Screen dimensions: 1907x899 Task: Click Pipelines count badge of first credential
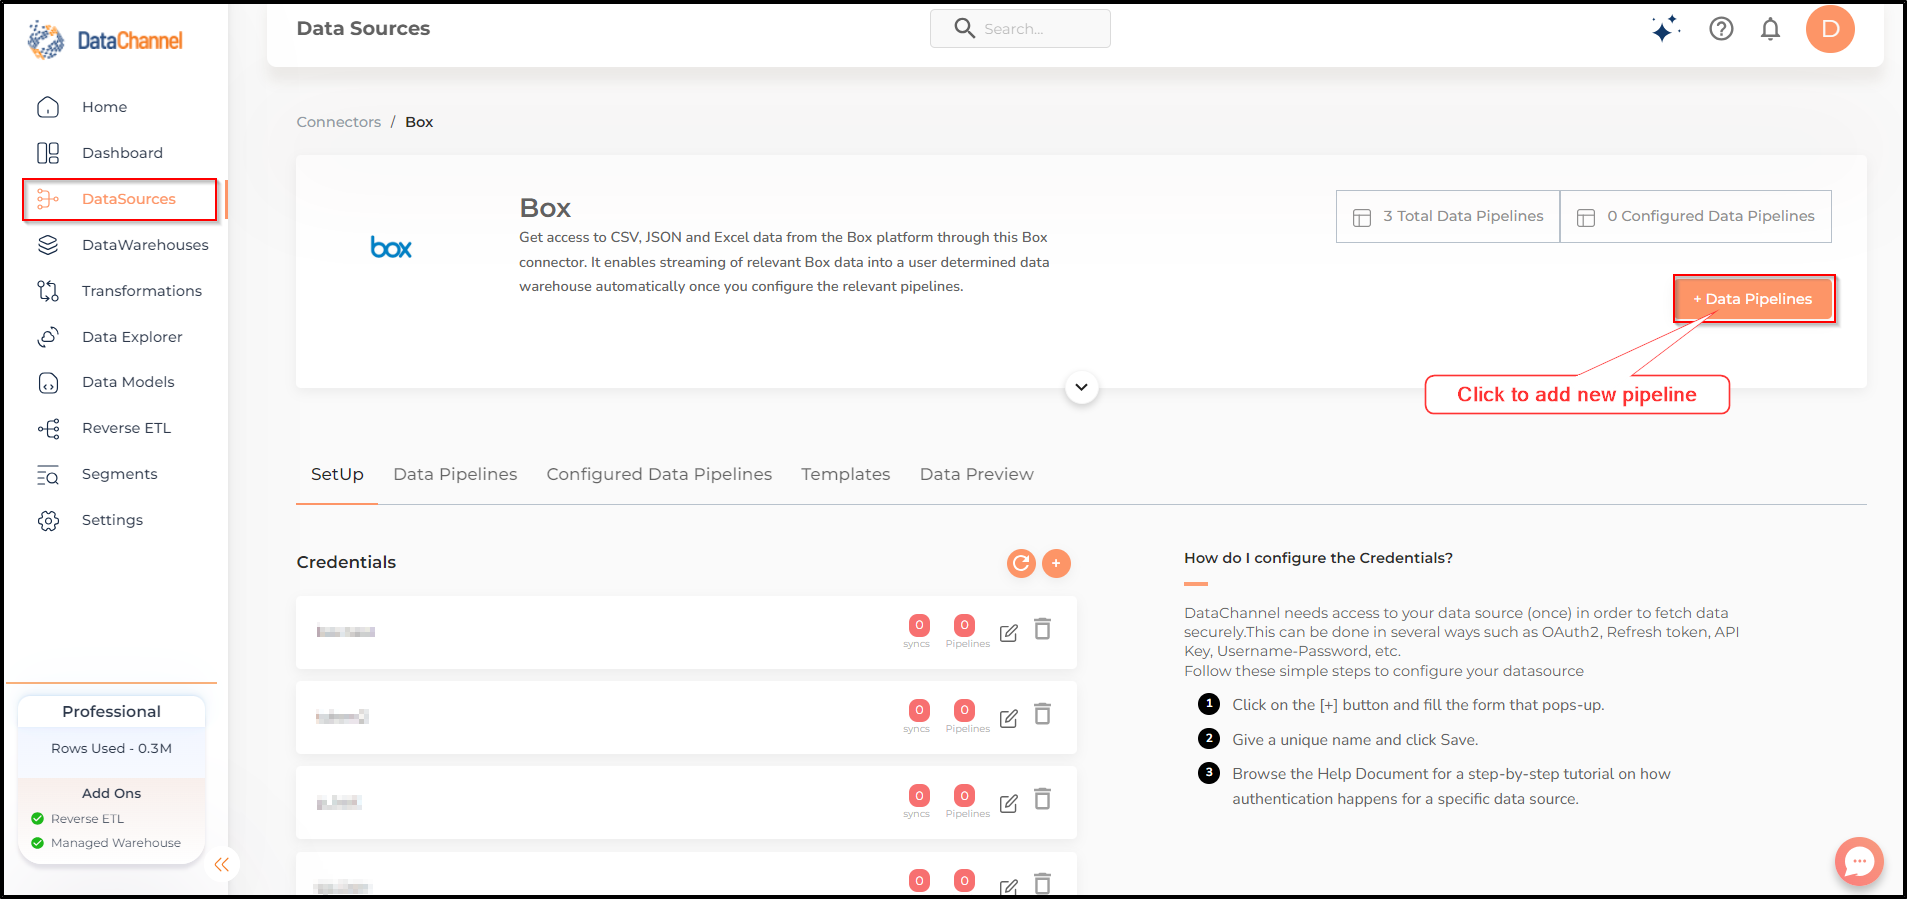tap(964, 625)
